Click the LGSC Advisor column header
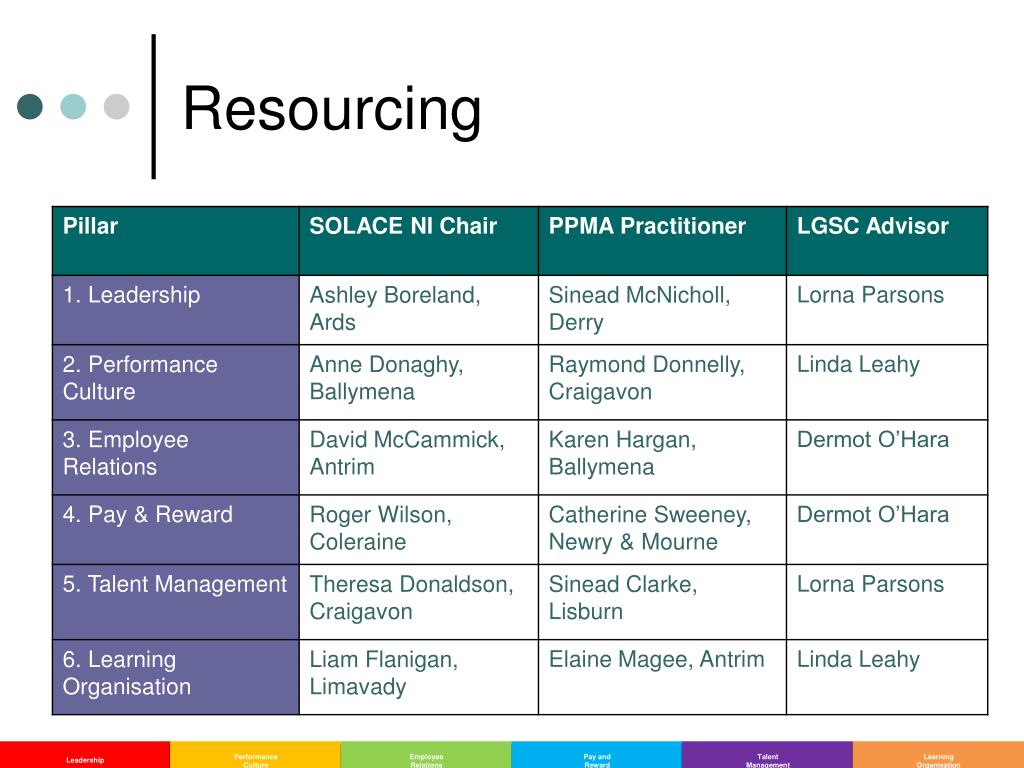The image size is (1024, 768). pyautogui.click(x=887, y=241)
